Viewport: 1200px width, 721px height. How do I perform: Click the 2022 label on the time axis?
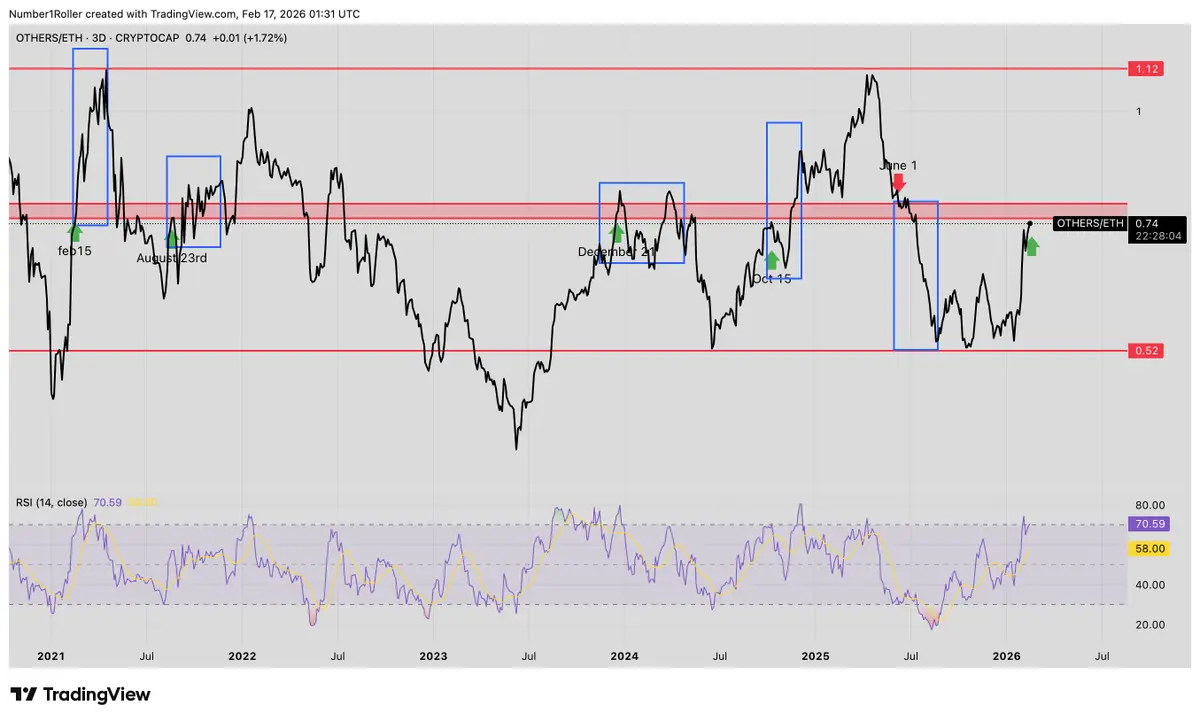click(241, 656)
